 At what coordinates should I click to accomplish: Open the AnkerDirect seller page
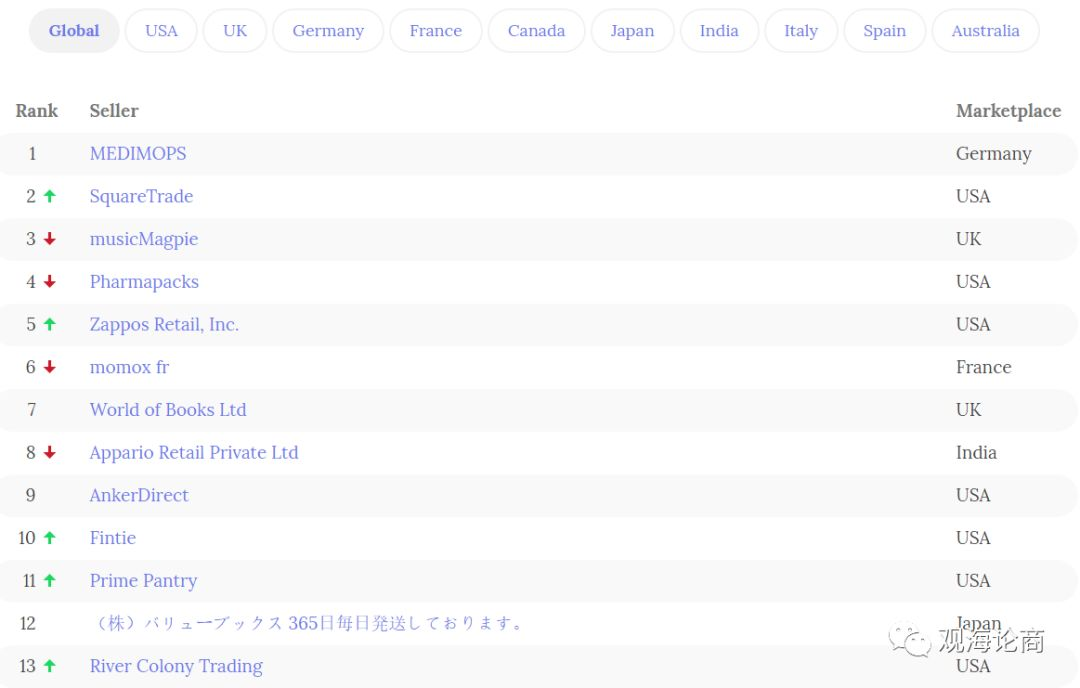139,495
